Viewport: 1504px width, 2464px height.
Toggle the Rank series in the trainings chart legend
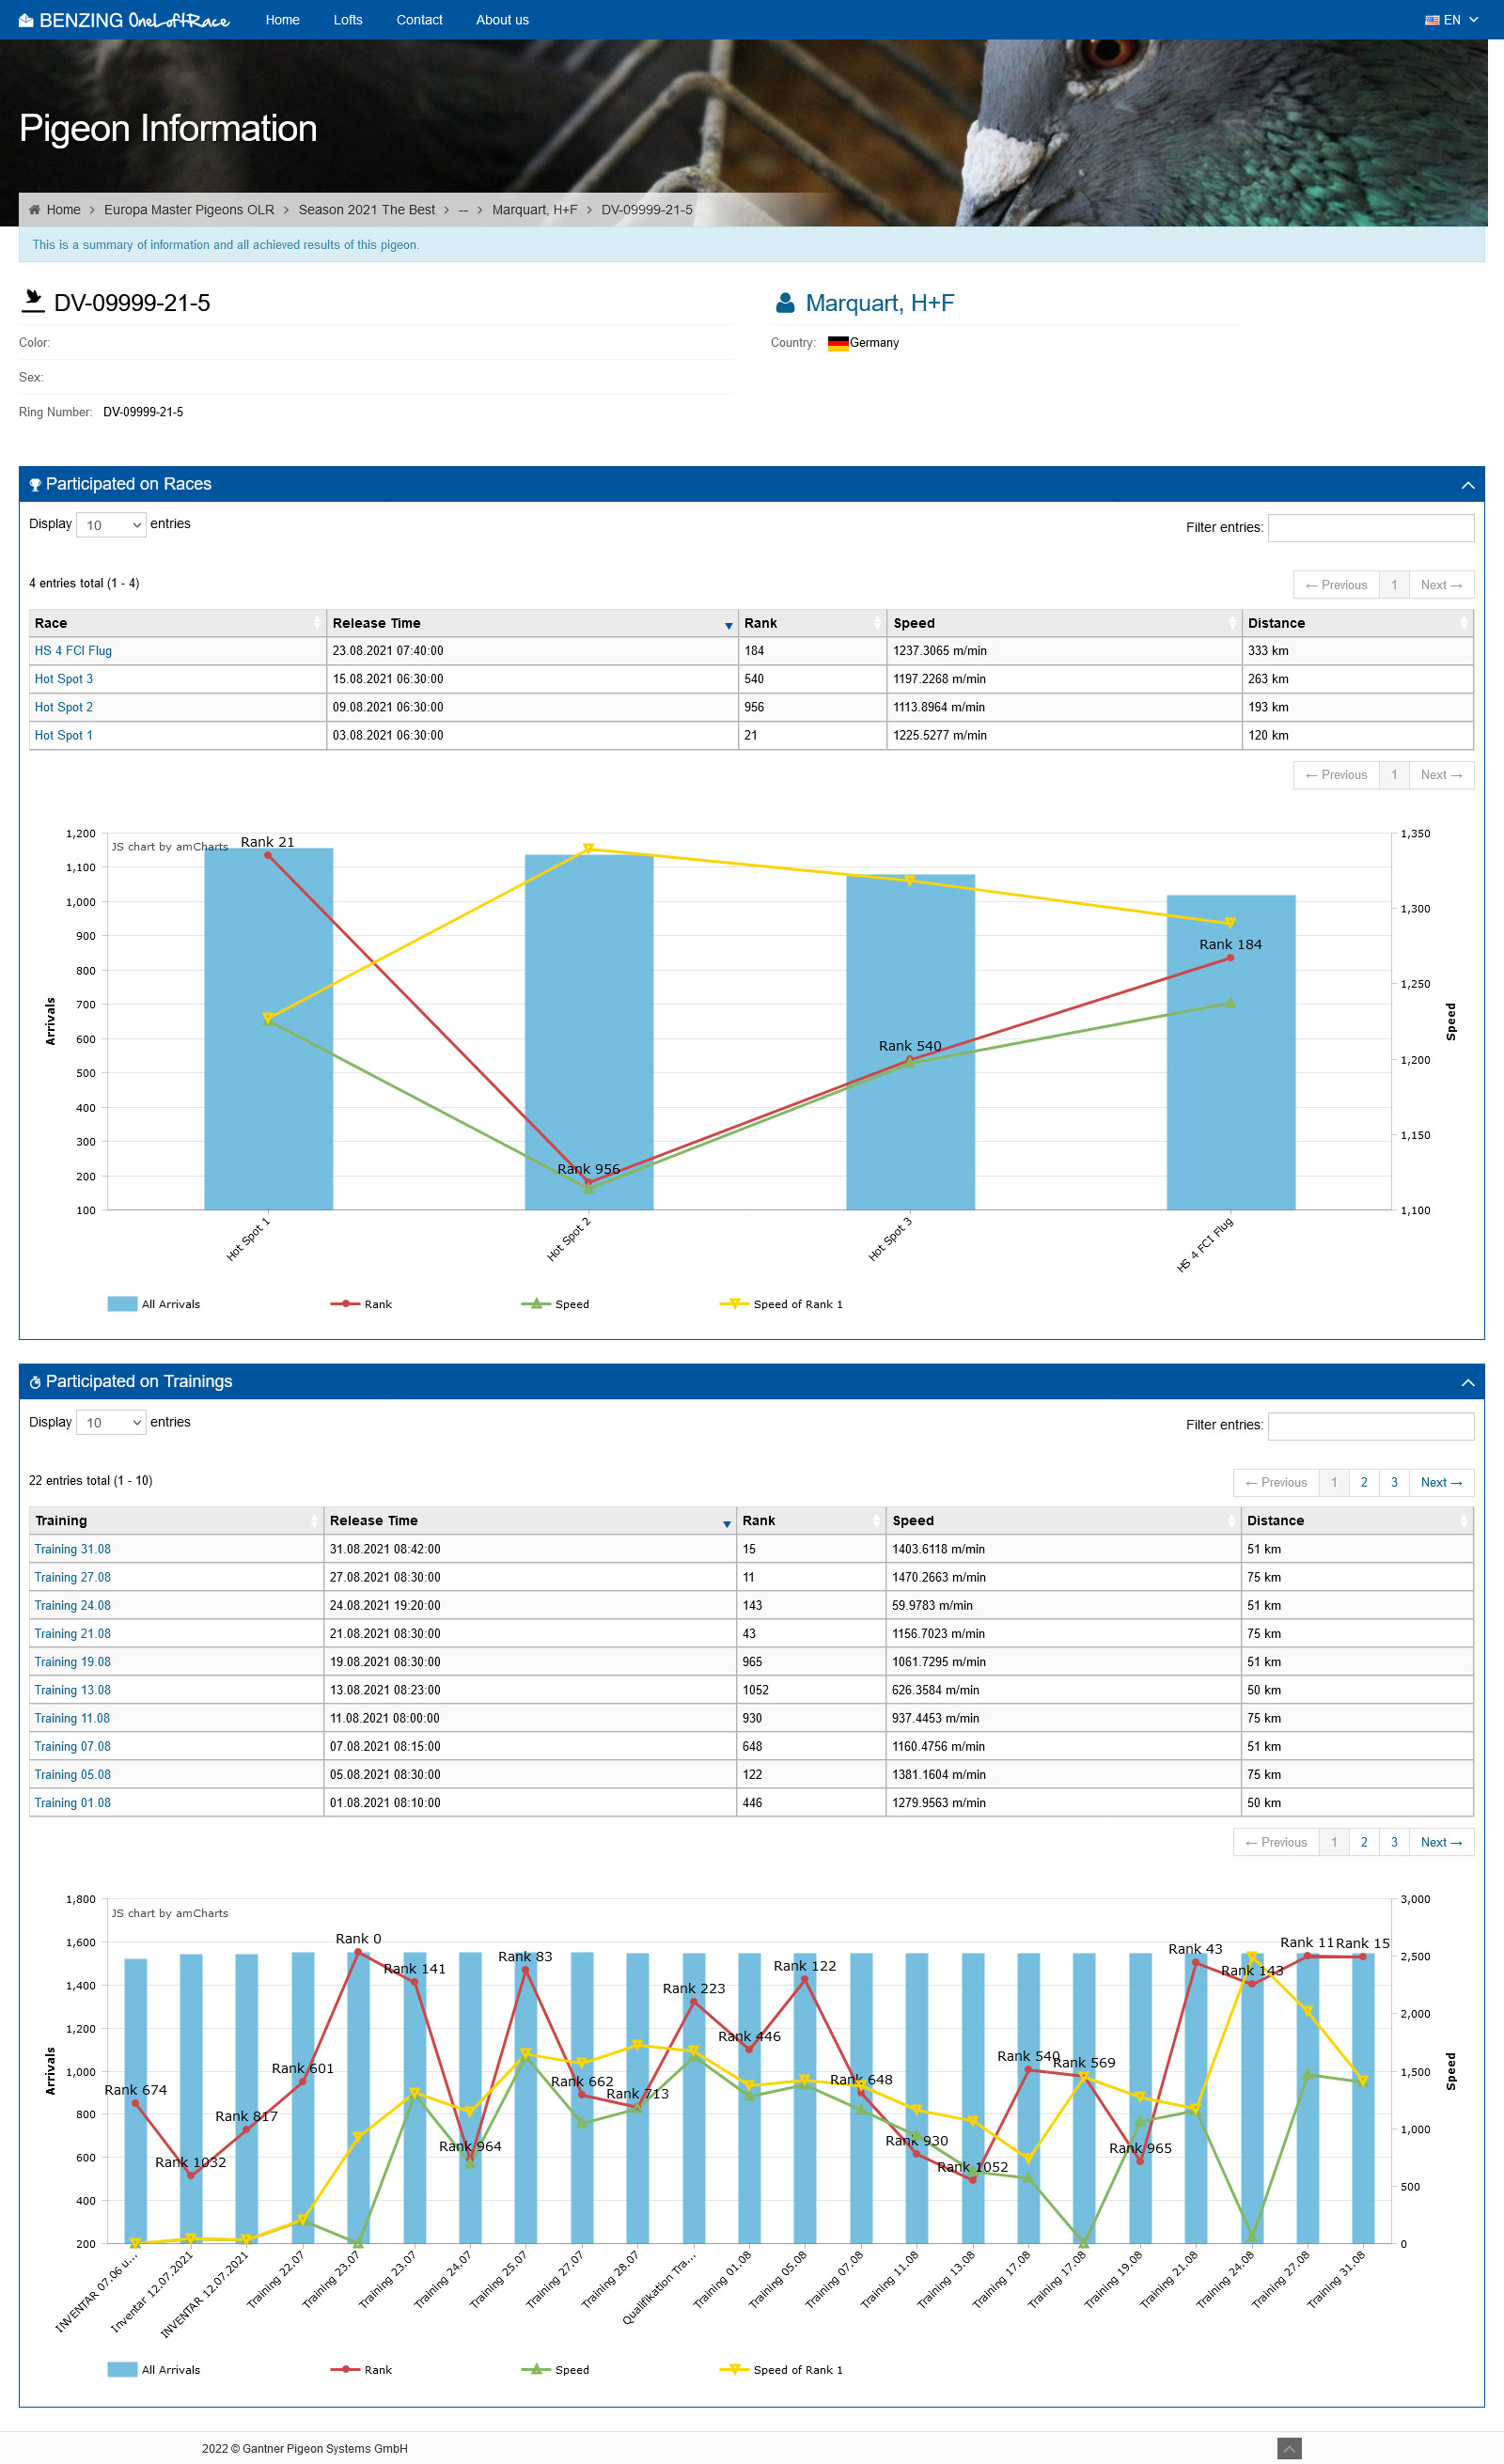(345, 2369)
